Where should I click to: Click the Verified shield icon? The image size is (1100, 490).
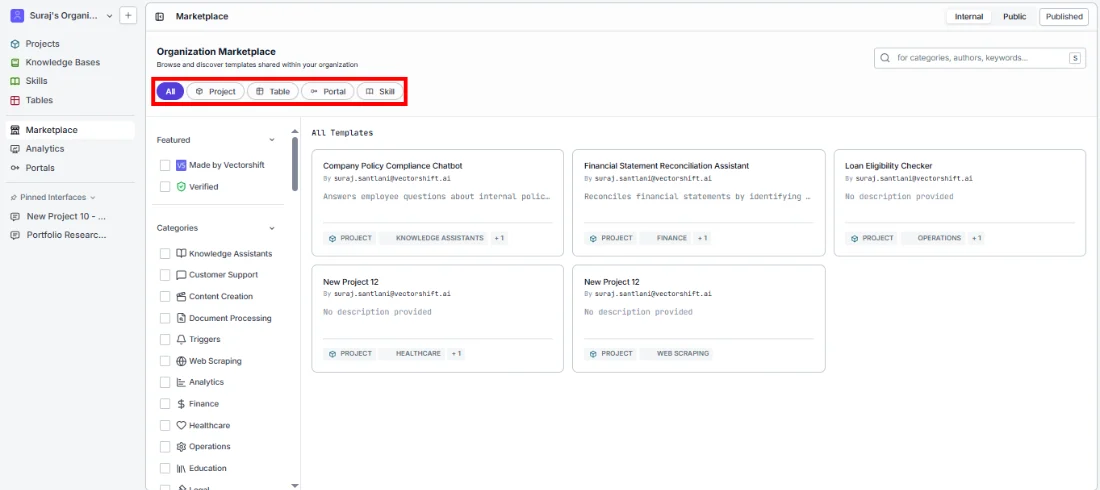(x=181, y=187)
